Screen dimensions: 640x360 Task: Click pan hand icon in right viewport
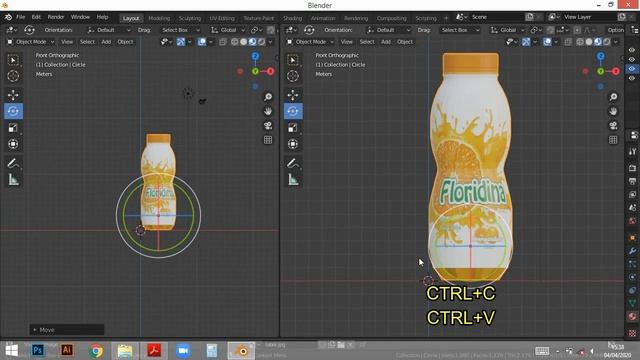[x=613, y=111]
